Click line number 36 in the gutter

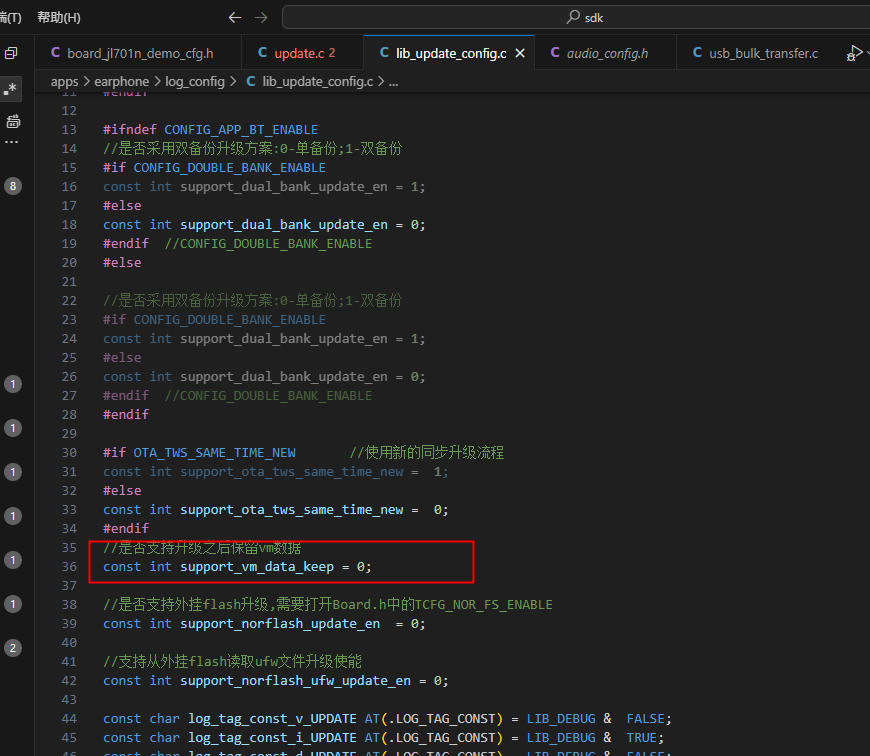click(x=69, y=567)
